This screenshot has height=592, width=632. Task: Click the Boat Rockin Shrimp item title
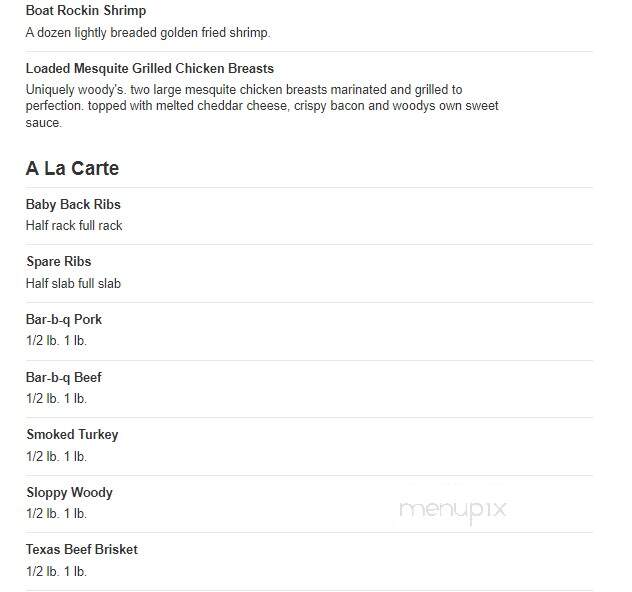(x=86, y=10)
